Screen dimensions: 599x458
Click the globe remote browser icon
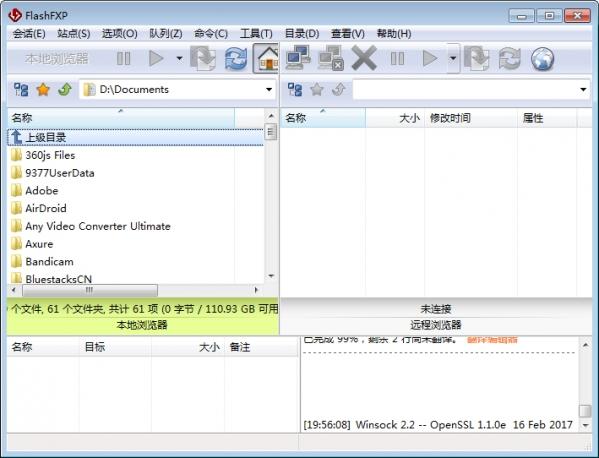[542, 59]
